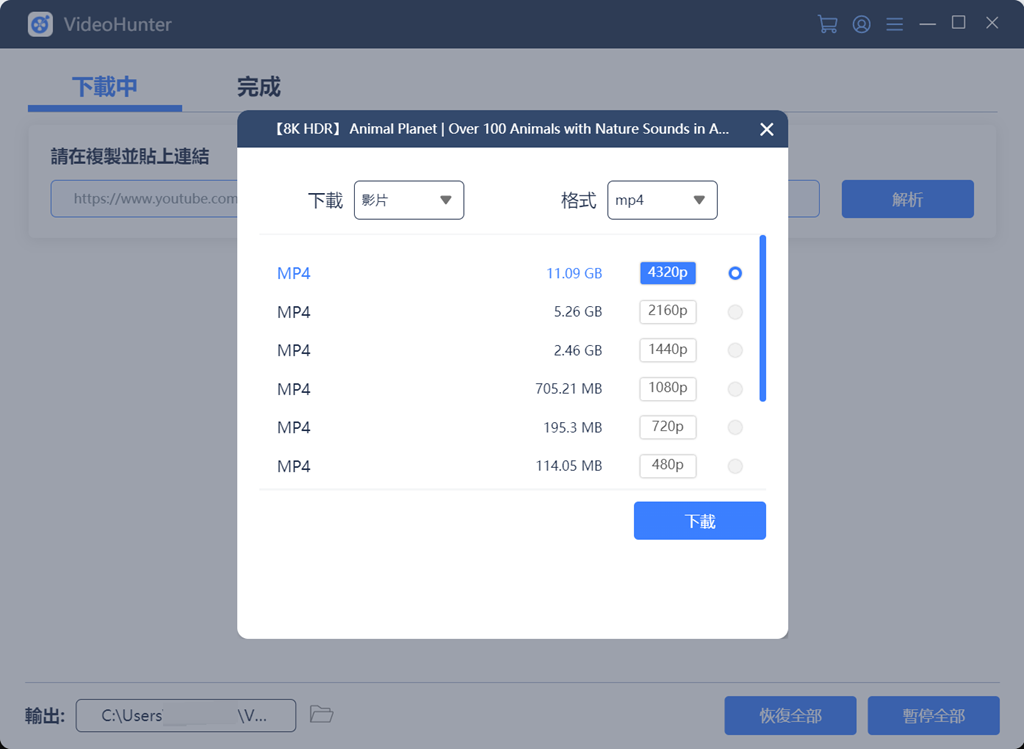Switch to the 完成 tab
Viewport: 1024px width, 749px height.
(x=259, y=87)
